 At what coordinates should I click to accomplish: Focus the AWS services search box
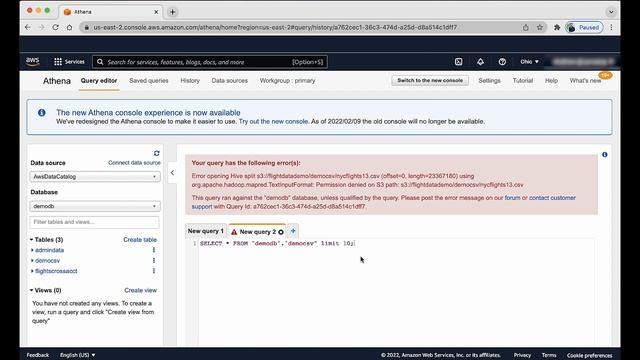(x=210, y=62)
